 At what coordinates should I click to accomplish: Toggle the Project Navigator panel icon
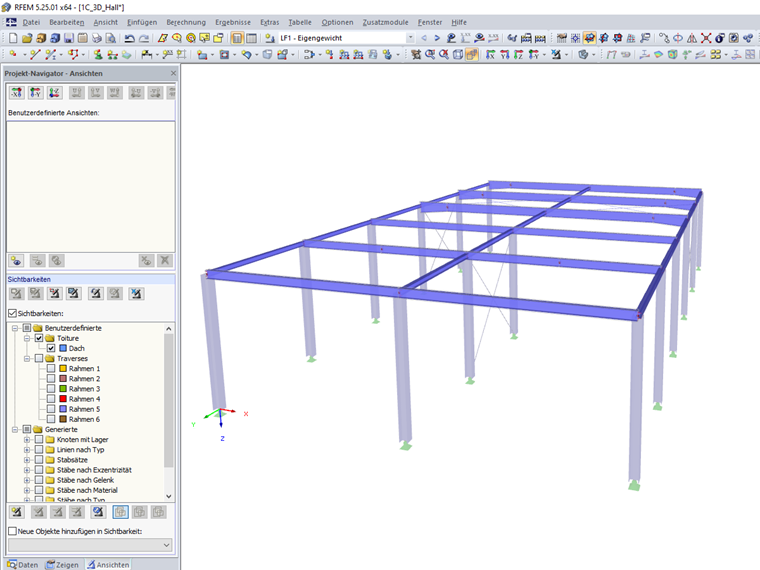coord(237,38)
